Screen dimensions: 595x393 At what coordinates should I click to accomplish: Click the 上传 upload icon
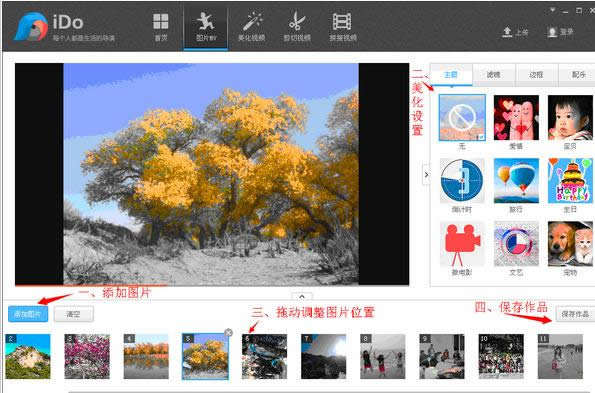507,32
